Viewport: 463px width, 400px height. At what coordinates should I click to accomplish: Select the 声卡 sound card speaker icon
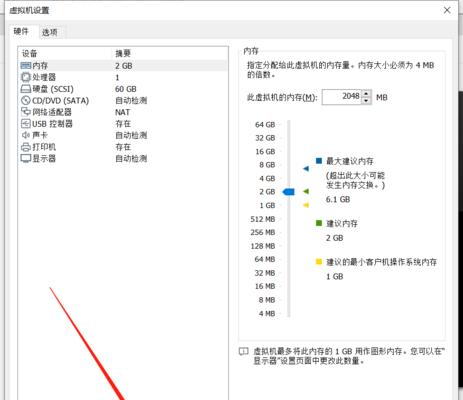26,135
